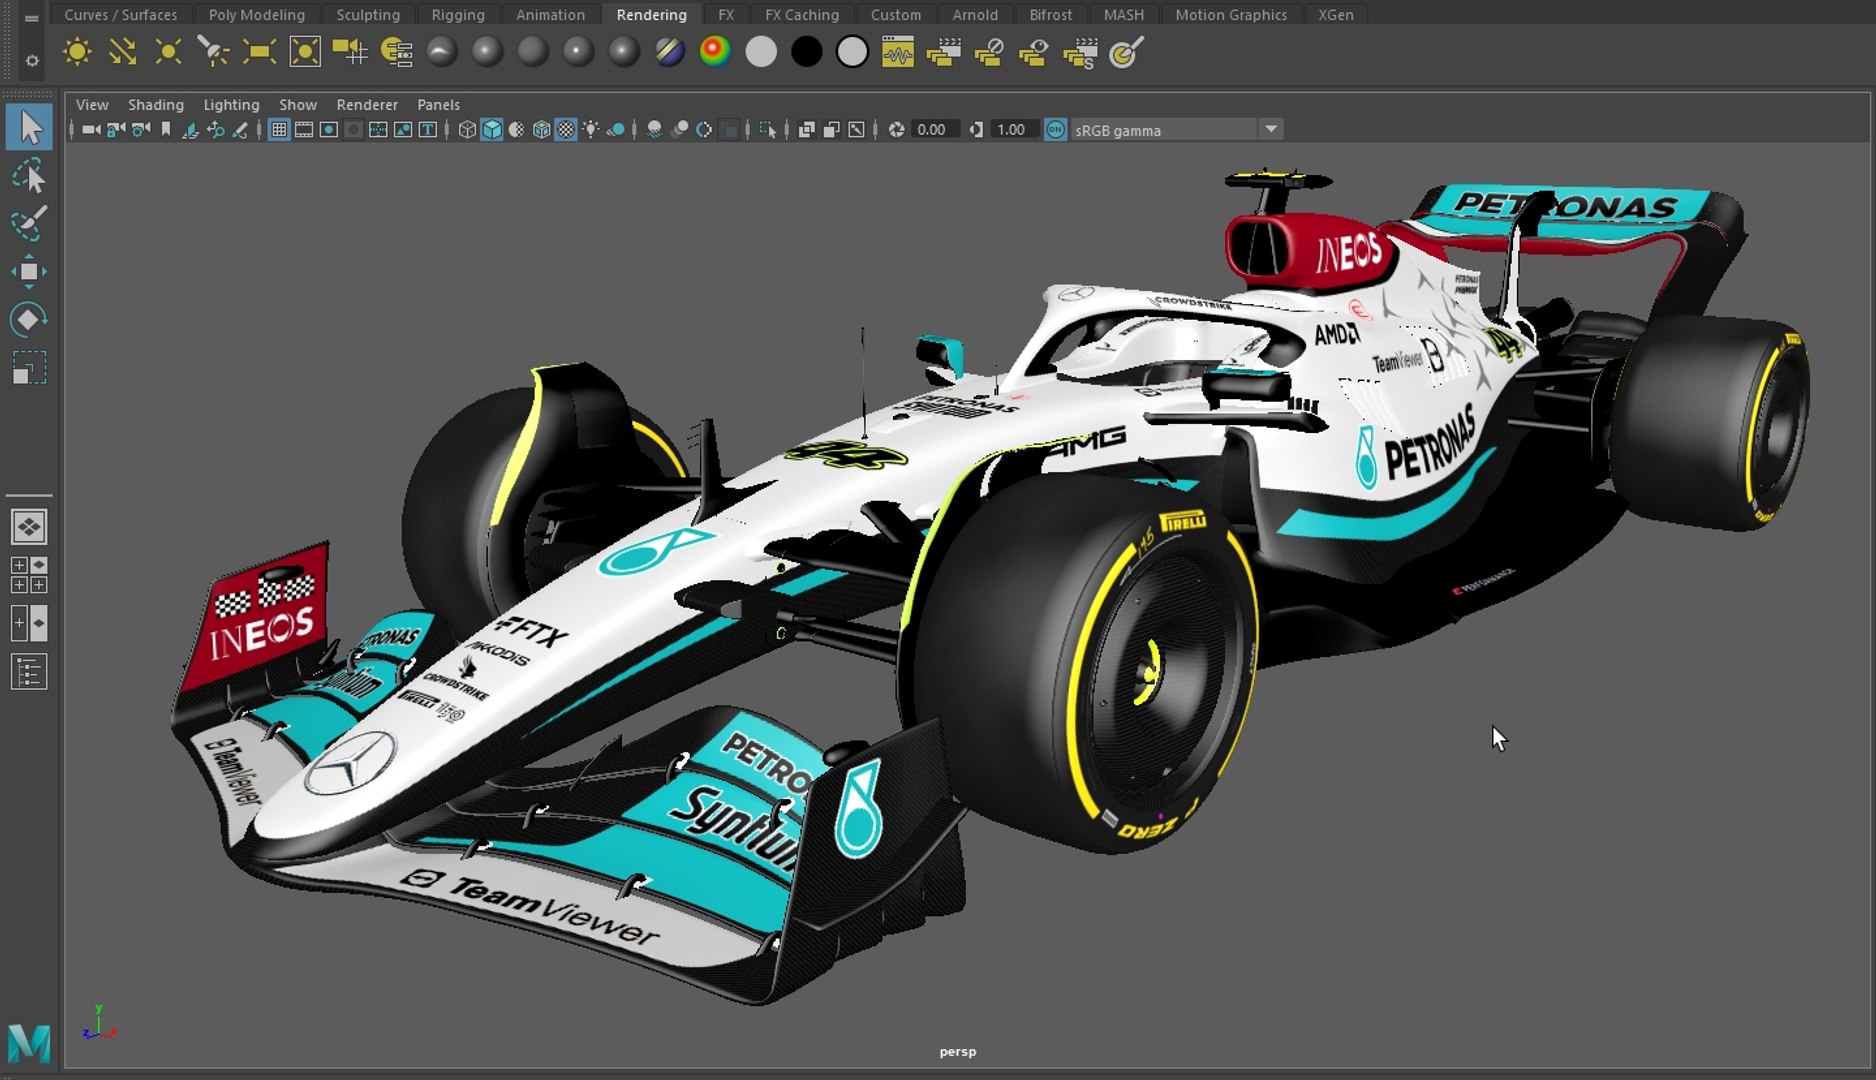Click the target Render Diagnostics shelf icon
Viewport: 1876px width, 1080px height.
coord(1126,52)
